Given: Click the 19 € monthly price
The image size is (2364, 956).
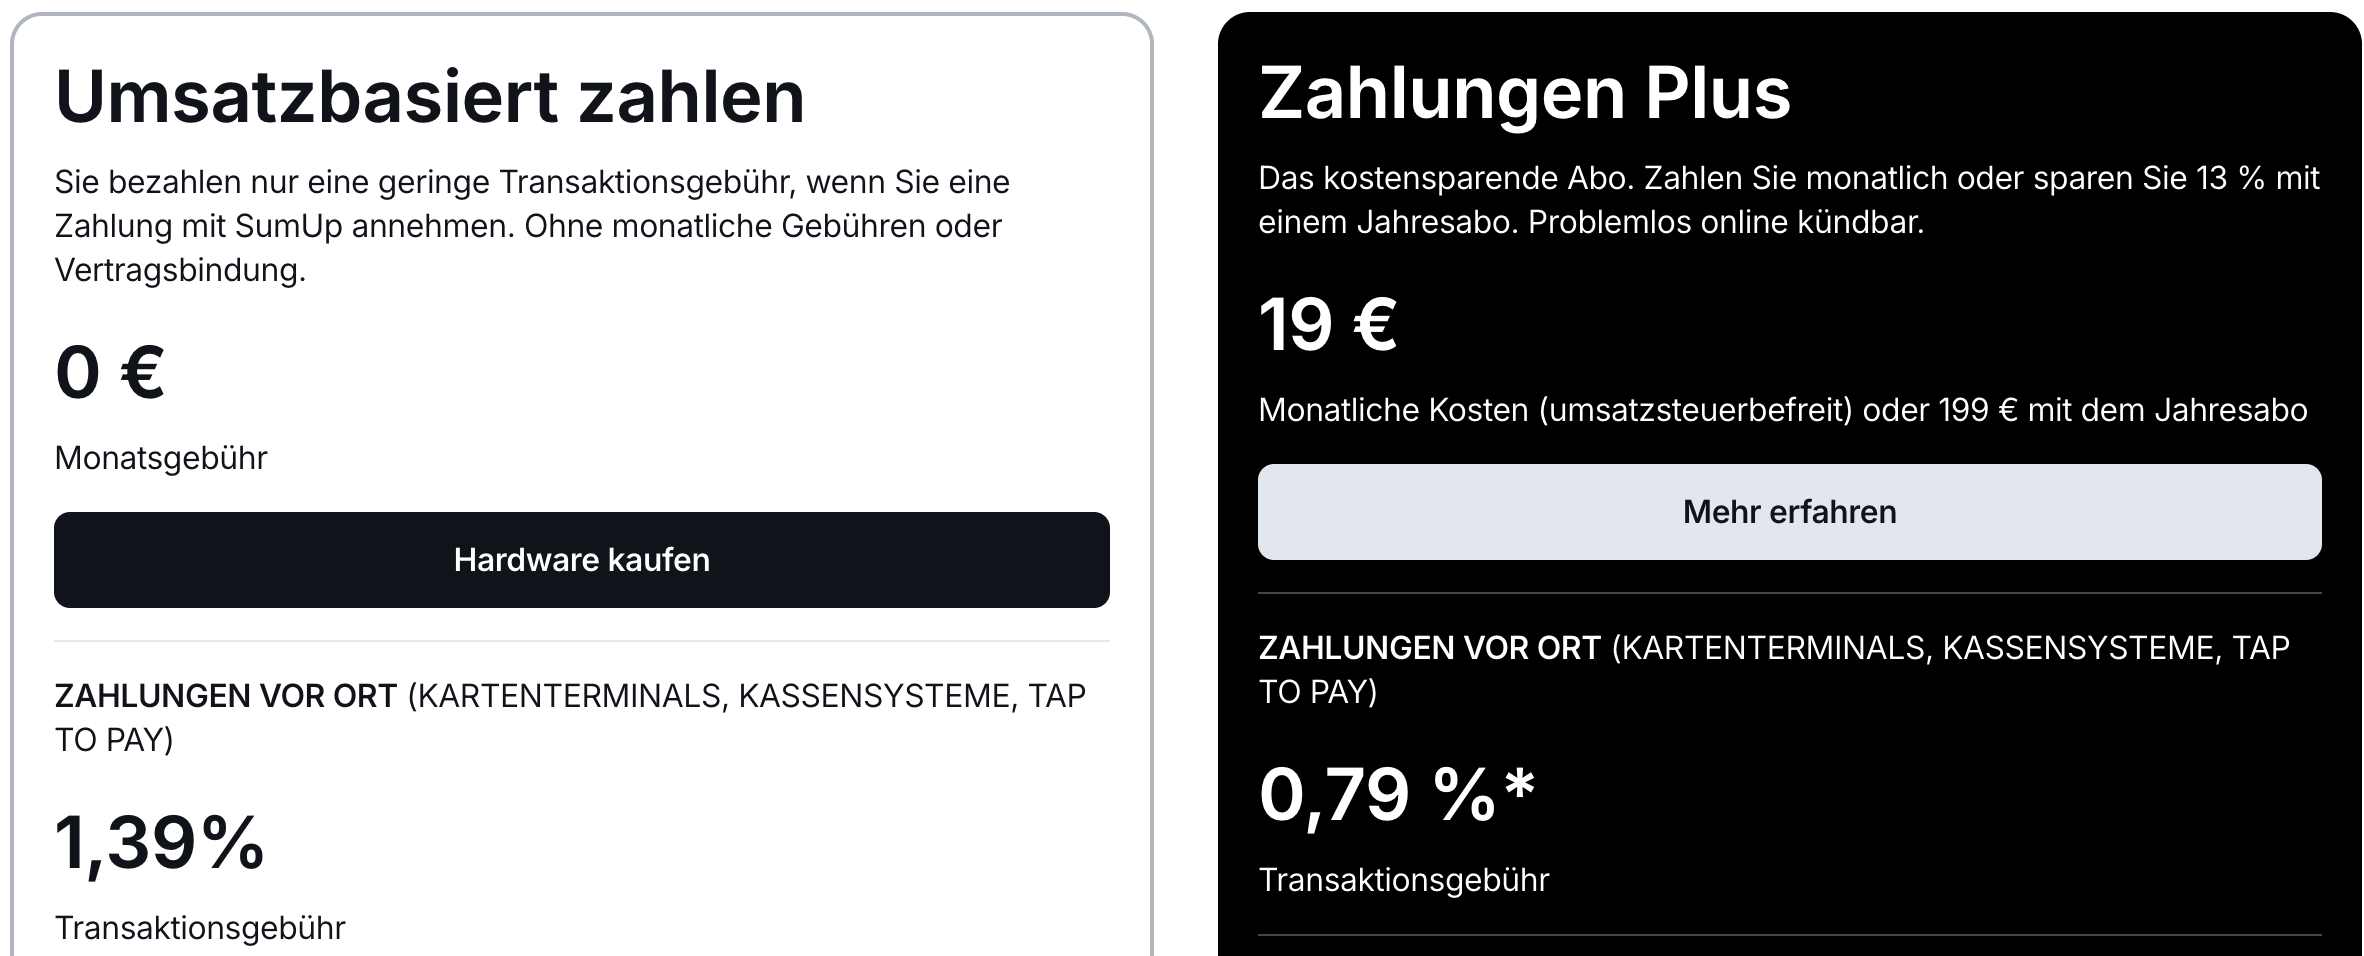Looking at the screenshot, I should pos(1327,324).
